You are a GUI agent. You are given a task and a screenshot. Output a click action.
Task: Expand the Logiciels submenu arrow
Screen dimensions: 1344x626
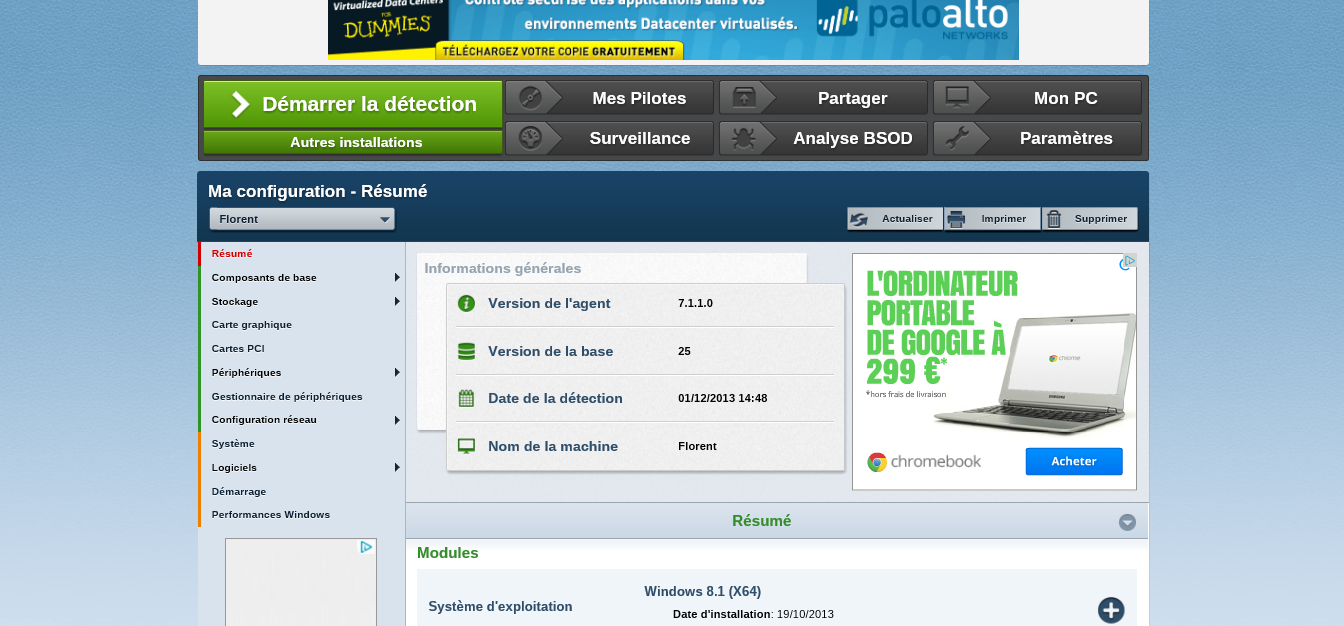pos(397,467)
